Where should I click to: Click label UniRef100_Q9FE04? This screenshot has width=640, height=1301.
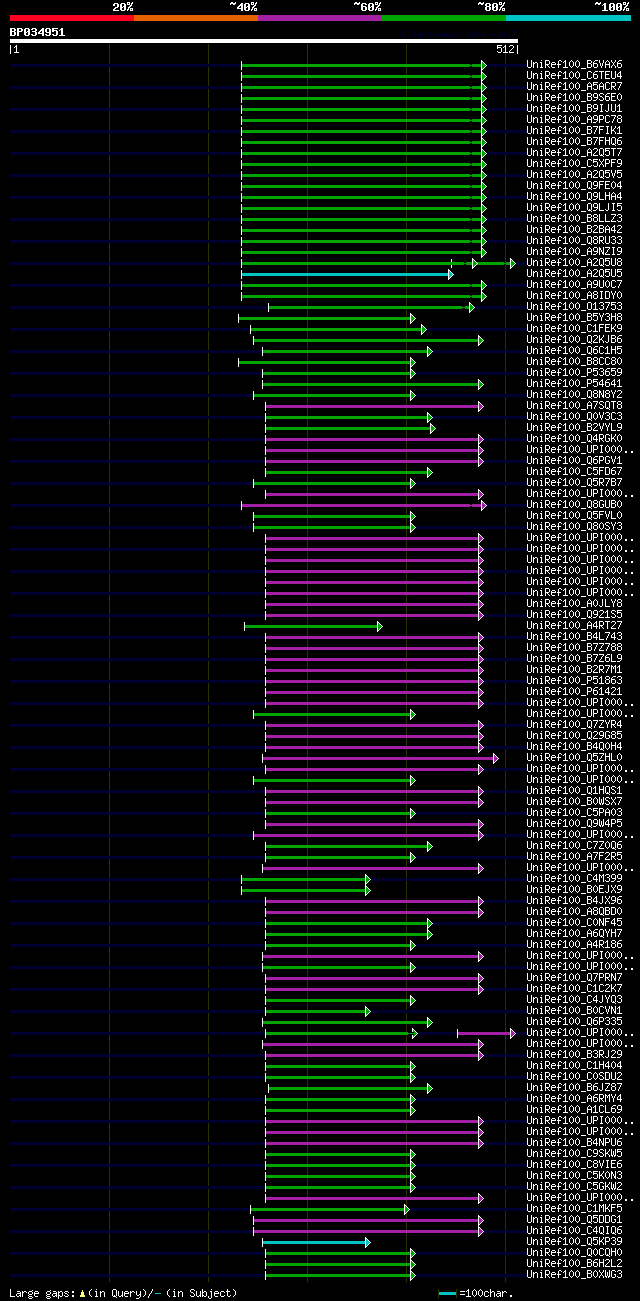[x=574, y=186]
